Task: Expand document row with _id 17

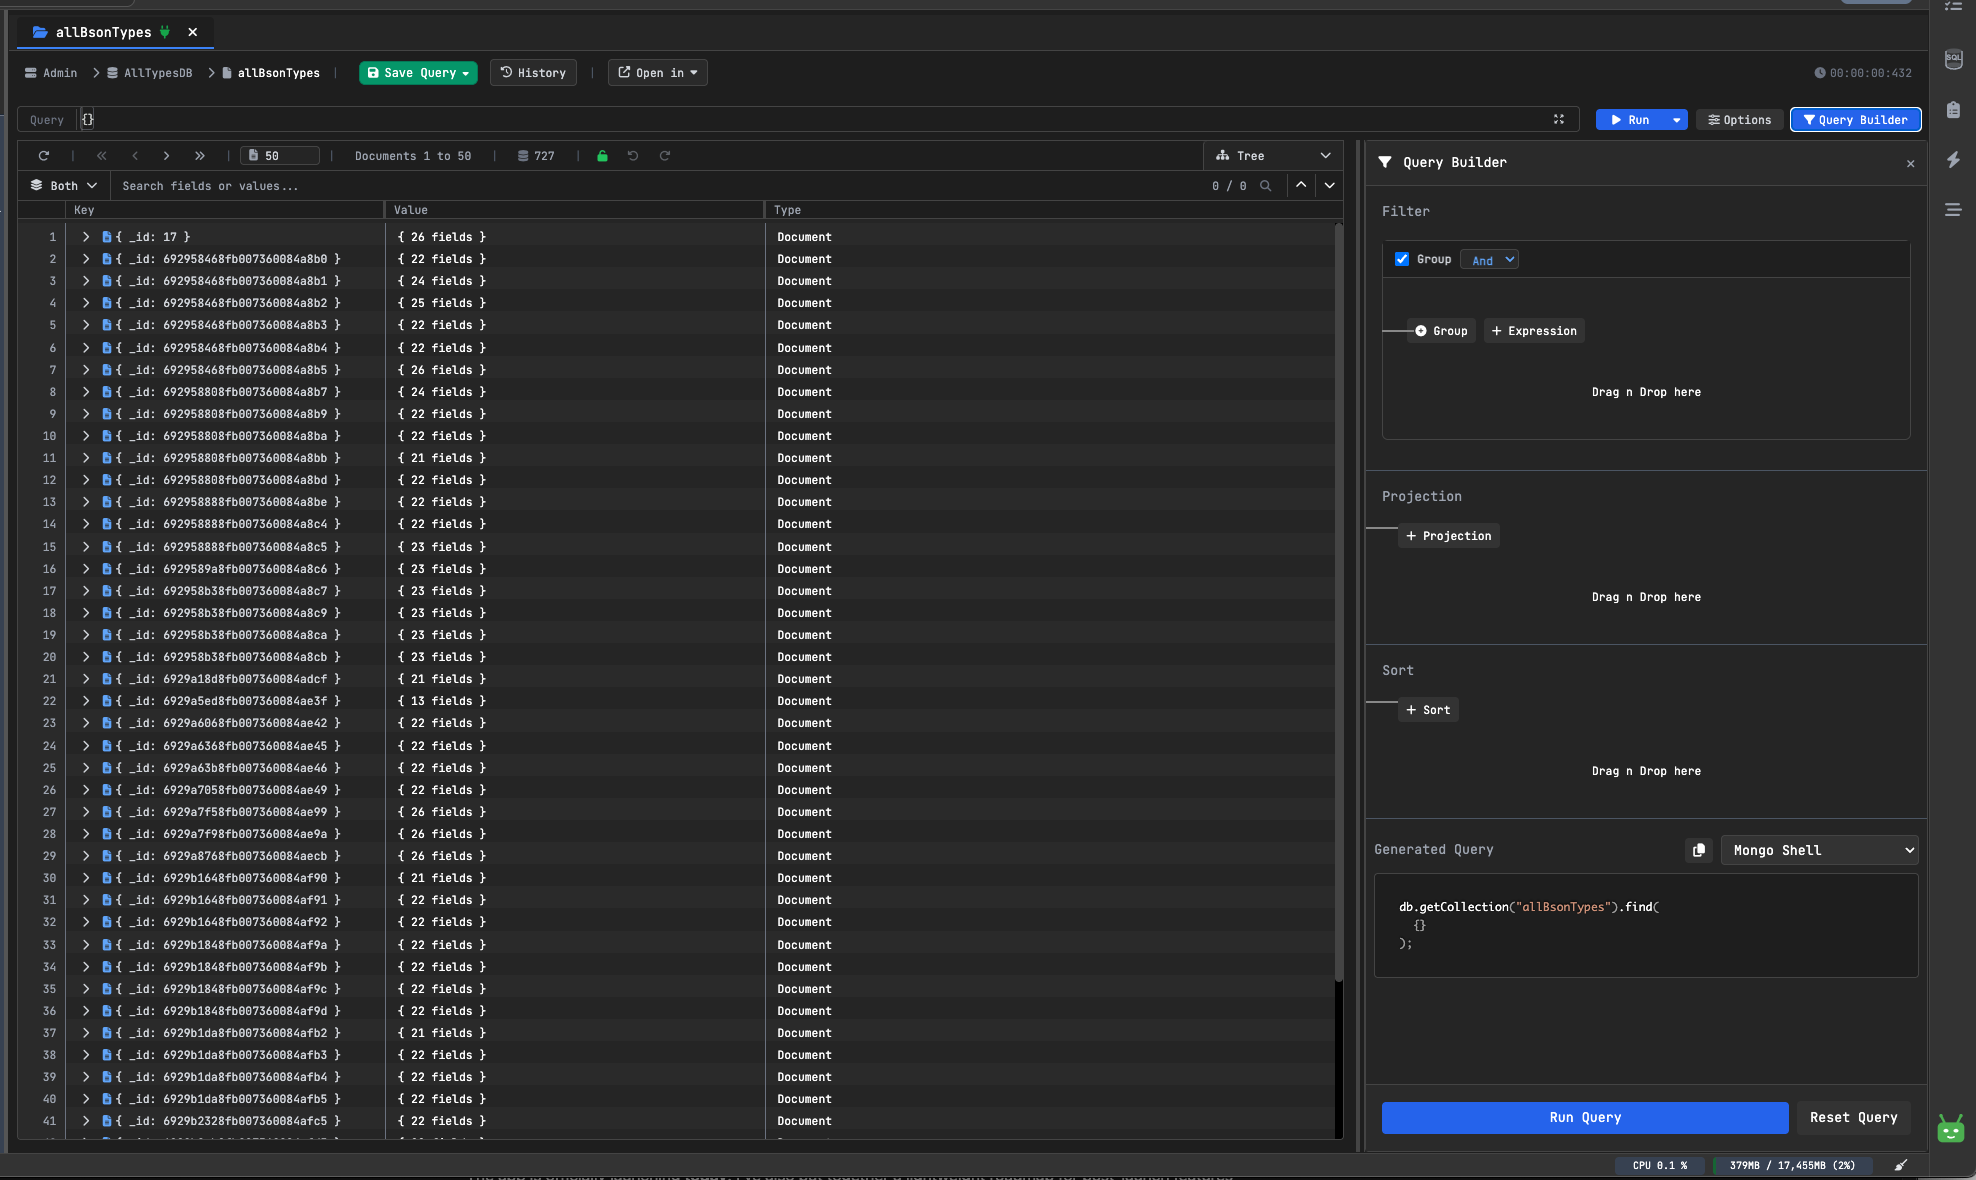Action: 86,237
